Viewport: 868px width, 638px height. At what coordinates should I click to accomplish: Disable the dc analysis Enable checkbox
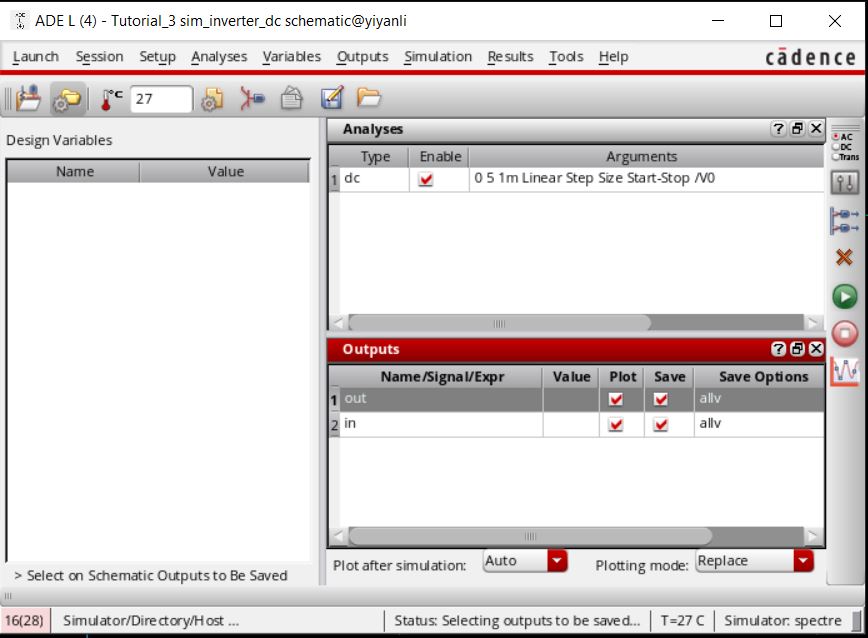(427, 180)
